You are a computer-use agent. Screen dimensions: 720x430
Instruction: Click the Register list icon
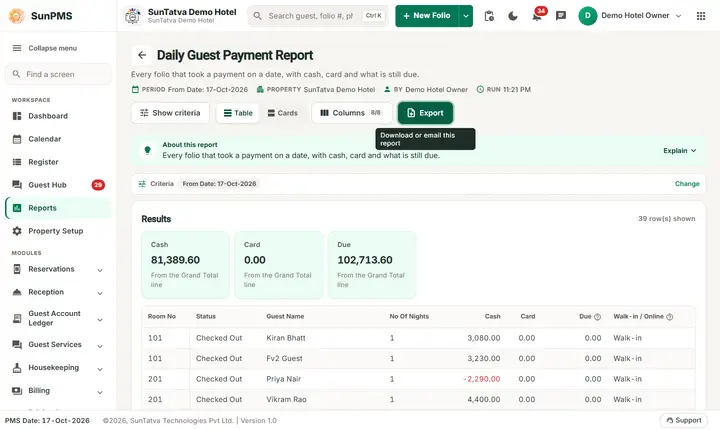tap(17, 162)
